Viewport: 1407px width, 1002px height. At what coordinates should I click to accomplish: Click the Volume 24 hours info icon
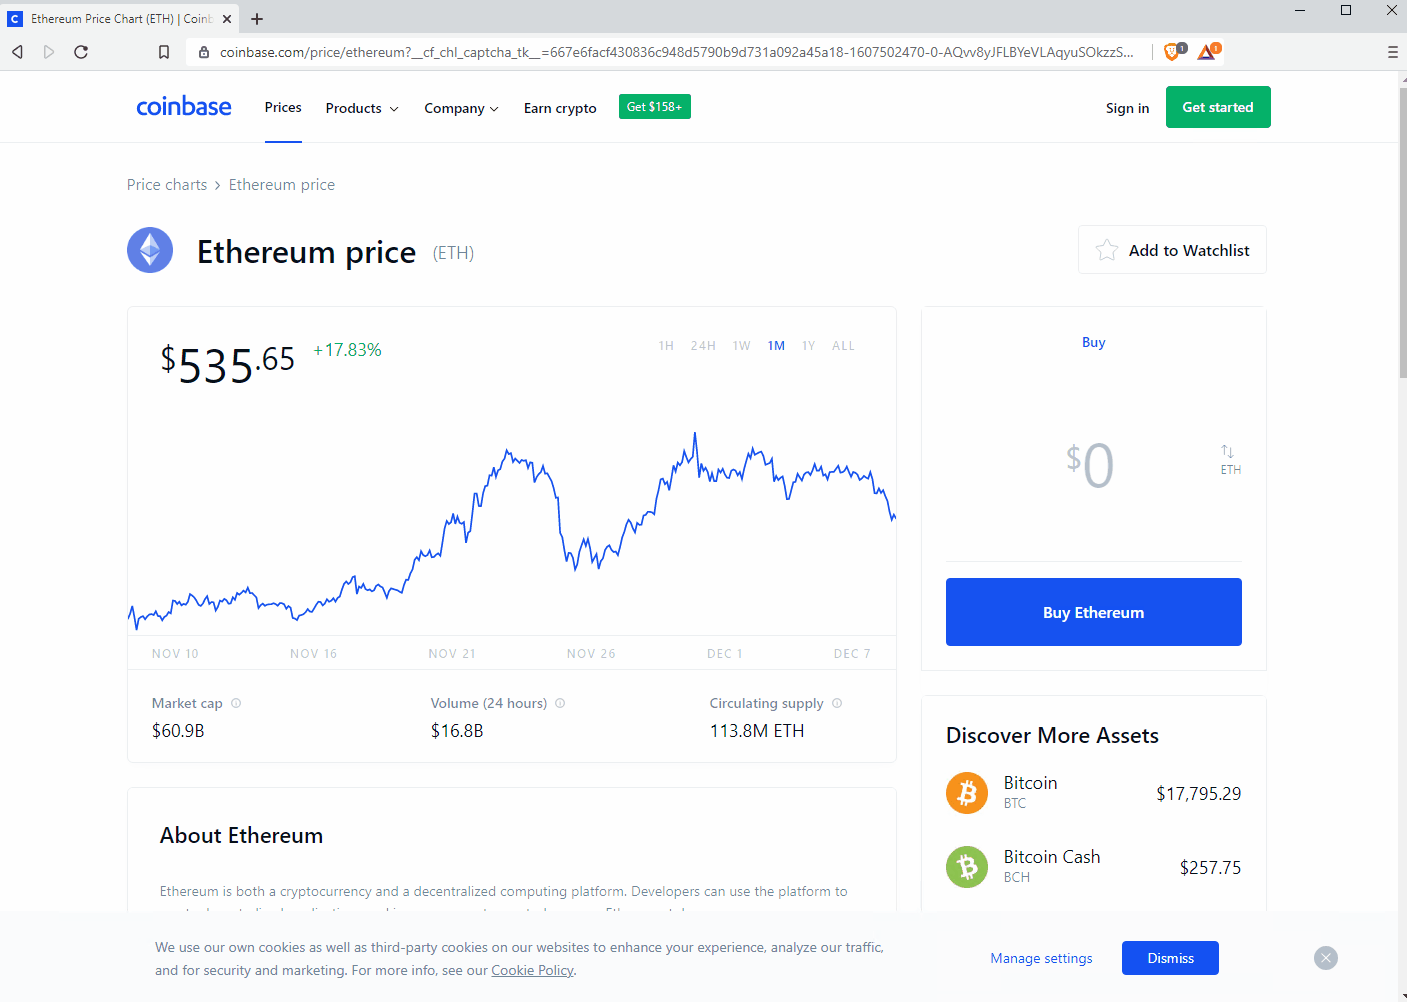(x=560, y=703)
